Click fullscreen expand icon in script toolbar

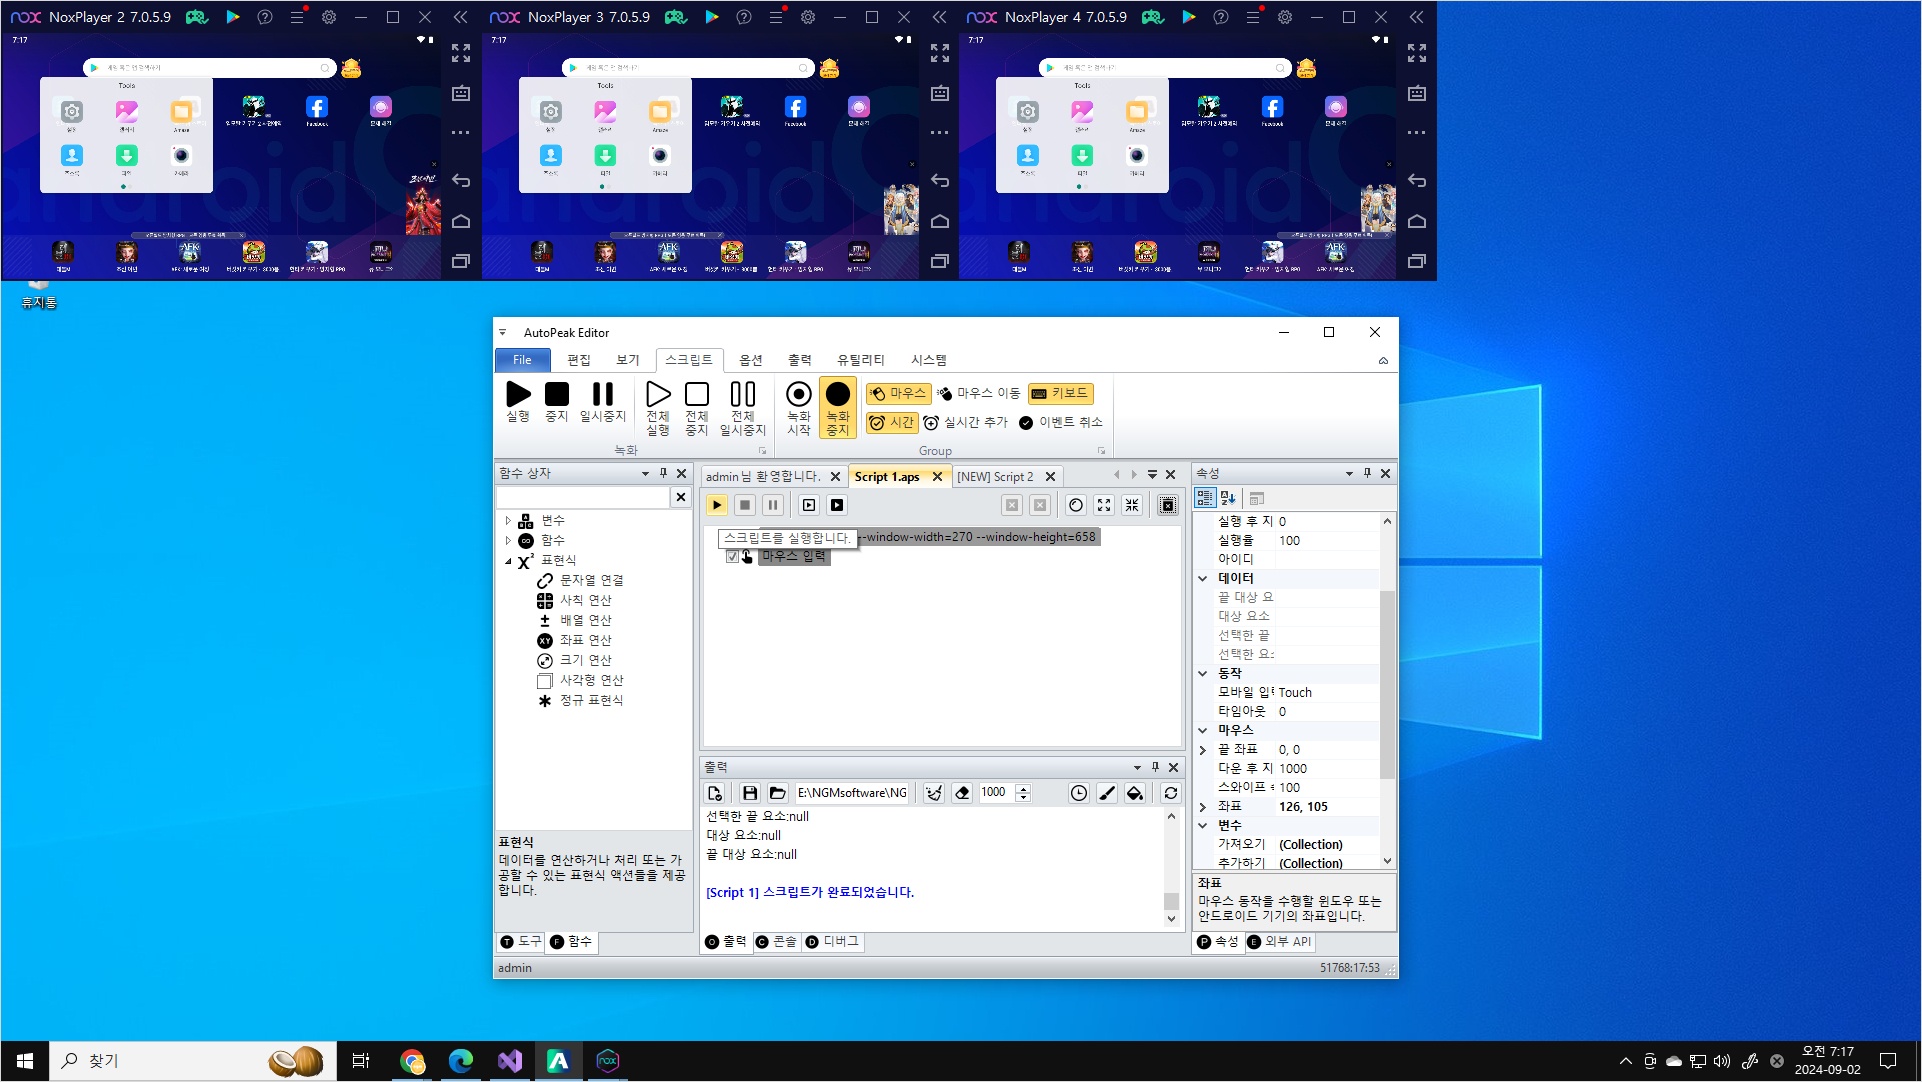(x=1104, y=505)
